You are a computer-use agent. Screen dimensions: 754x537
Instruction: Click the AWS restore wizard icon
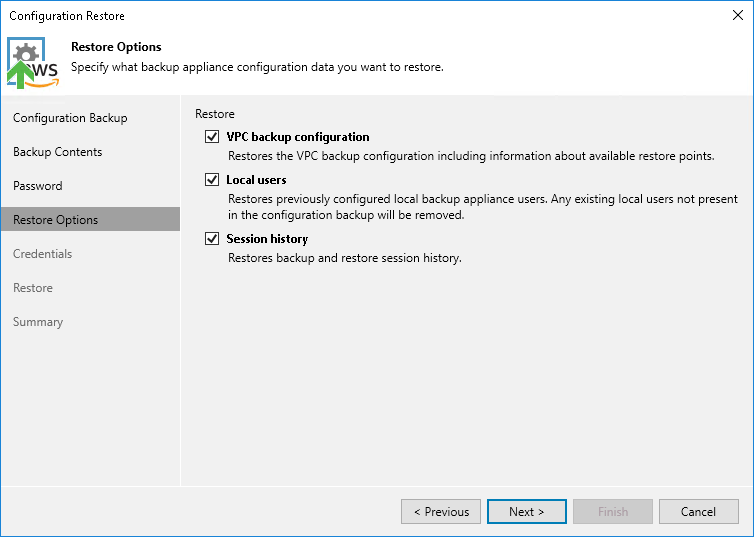(33, 64)
